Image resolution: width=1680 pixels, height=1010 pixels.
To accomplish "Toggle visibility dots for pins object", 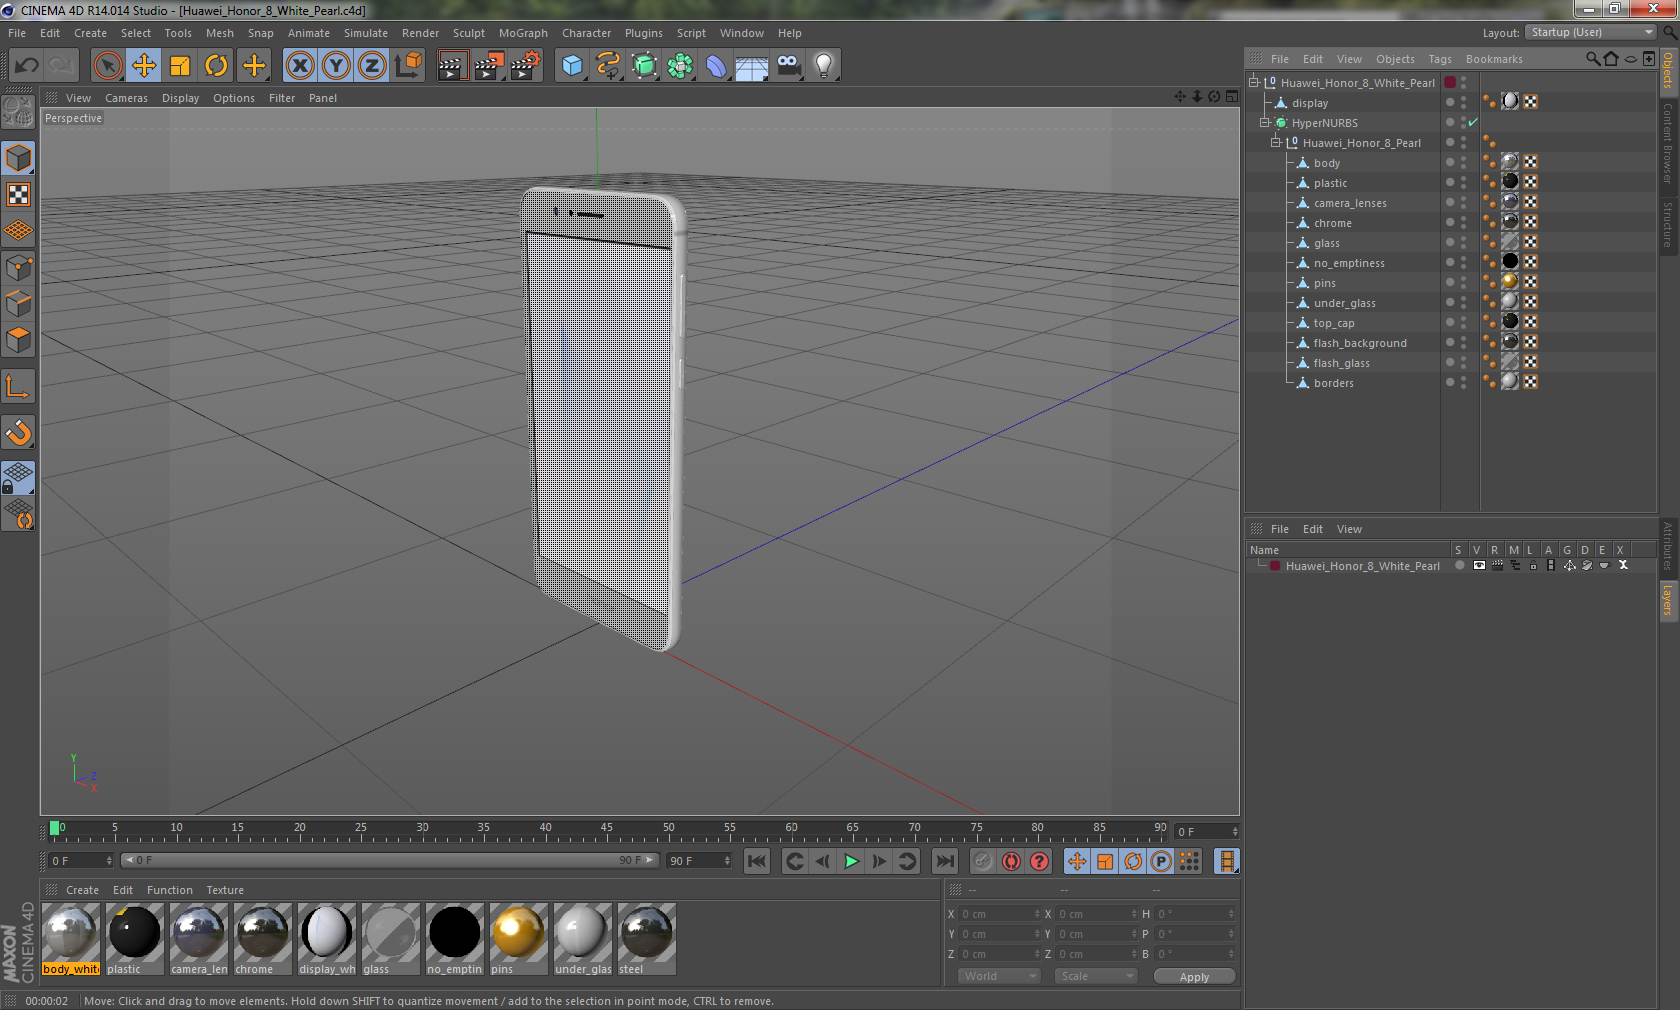I will pos(1463,283).
